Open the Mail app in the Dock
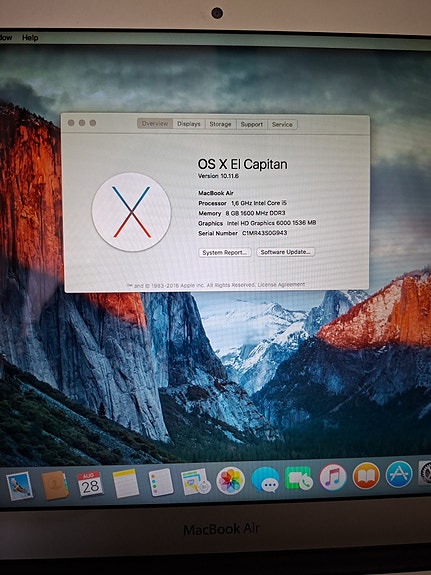 pyautogui.click(x=19, y=486)
